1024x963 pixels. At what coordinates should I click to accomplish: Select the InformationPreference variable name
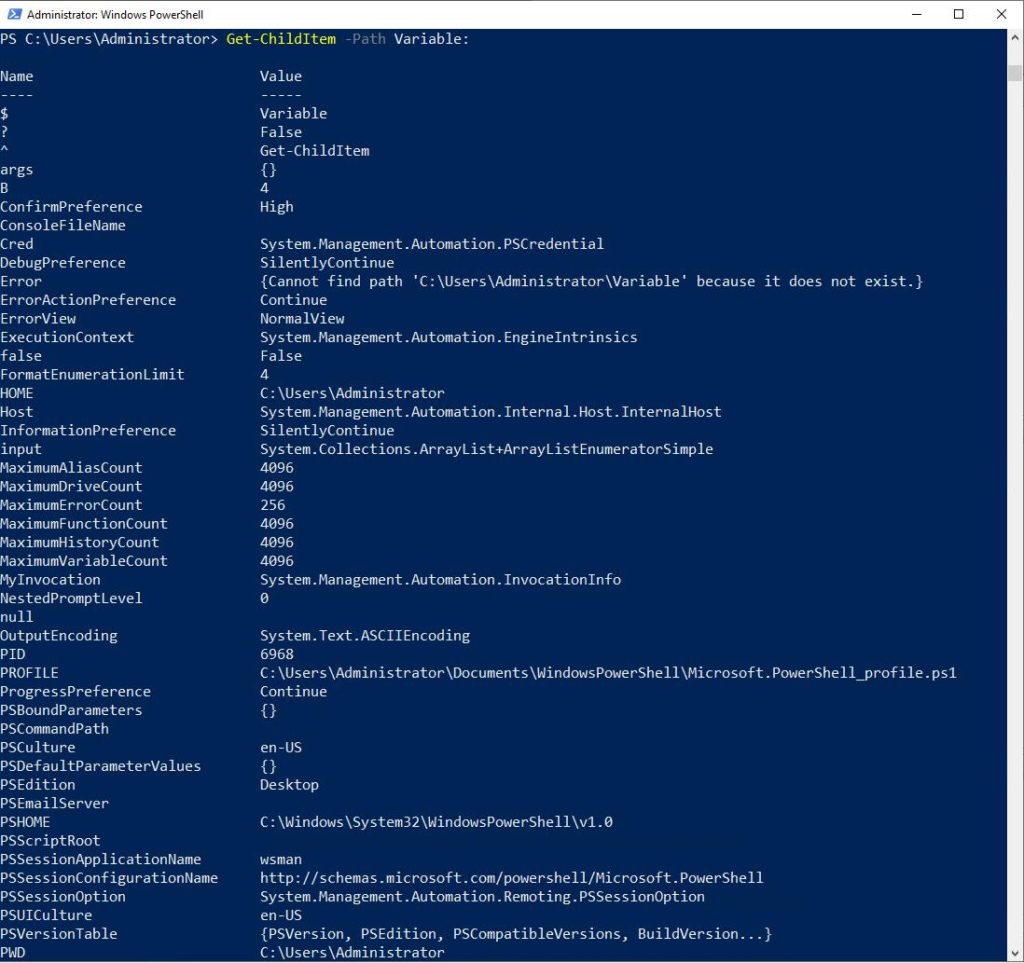tap(88, 431)
